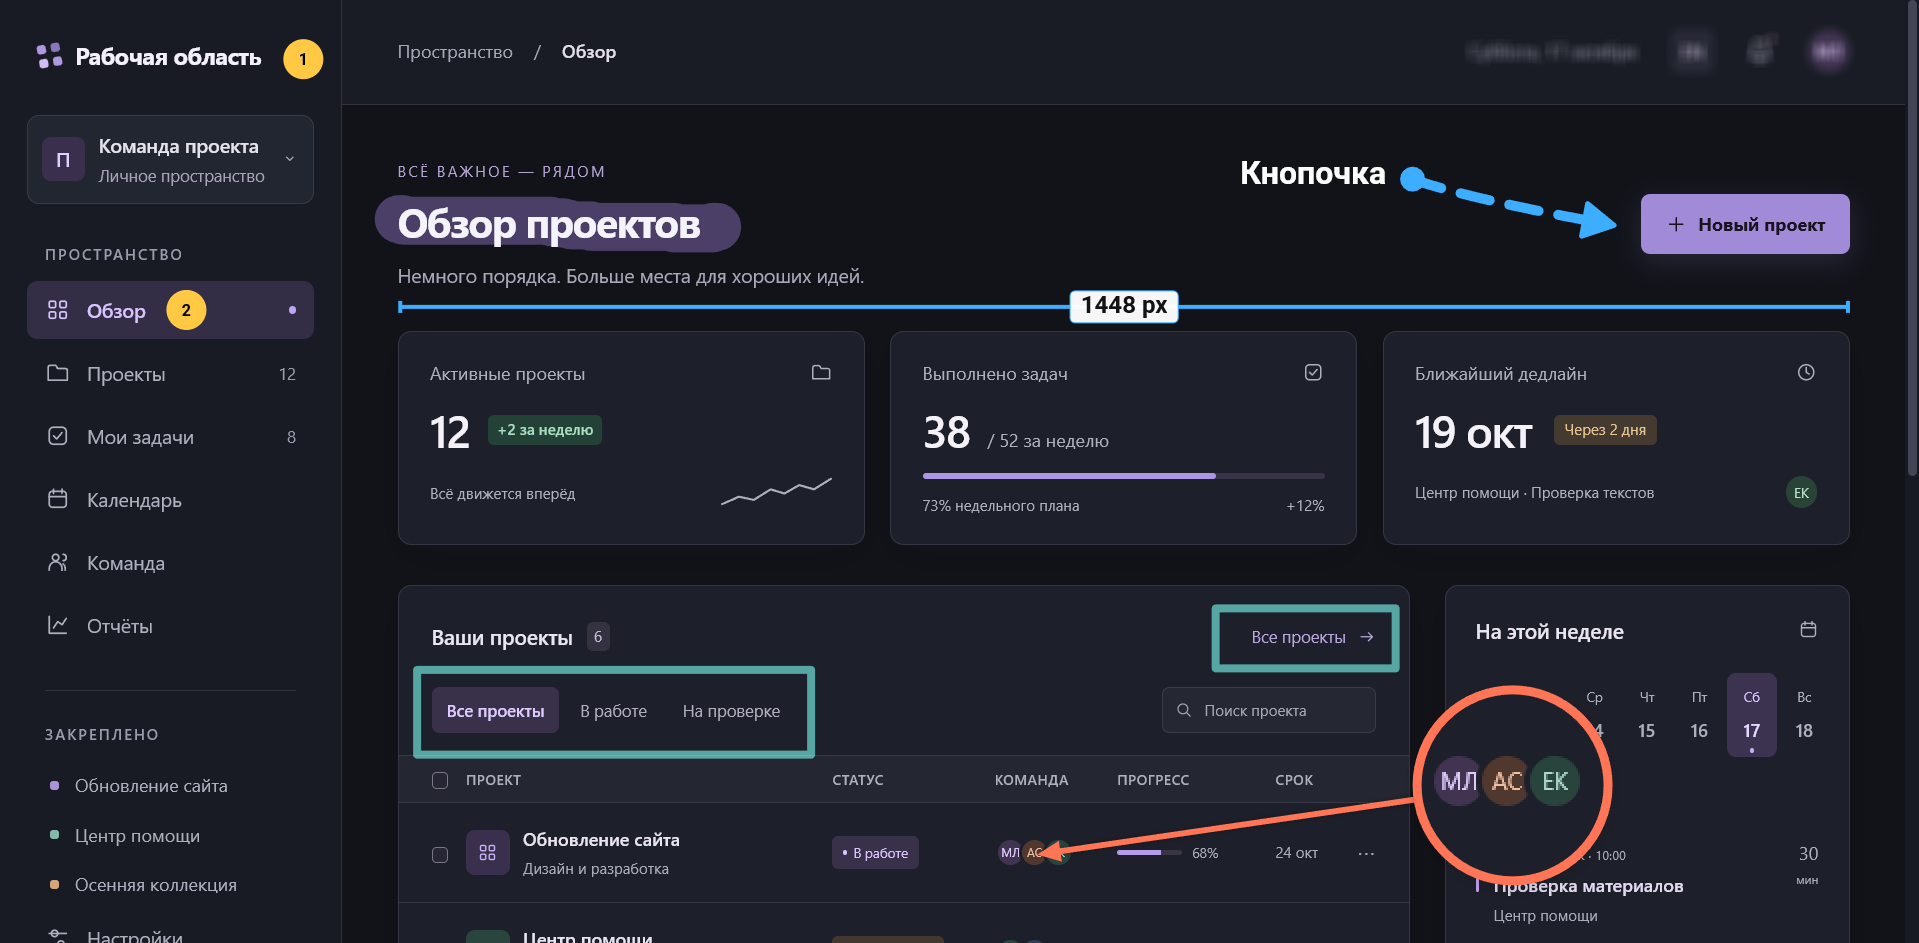The image size is (1919, 943).
Task: Click the Отчёты chart icon
Action: click(58, 625)
